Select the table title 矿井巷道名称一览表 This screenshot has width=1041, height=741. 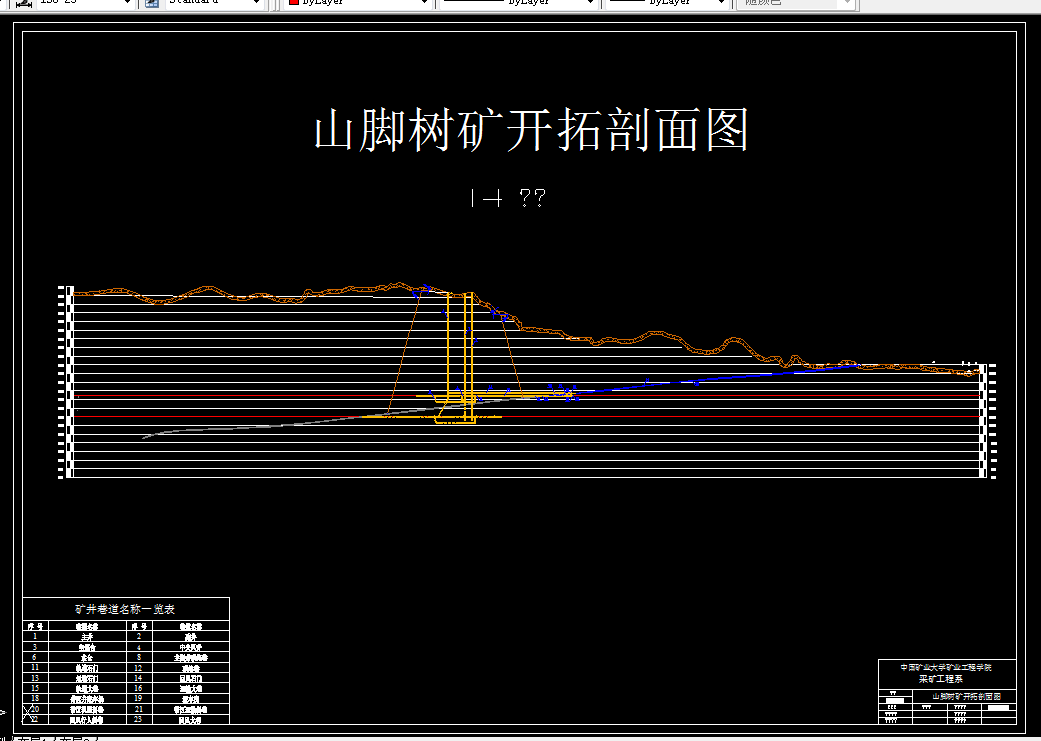(x=125, y=609)
